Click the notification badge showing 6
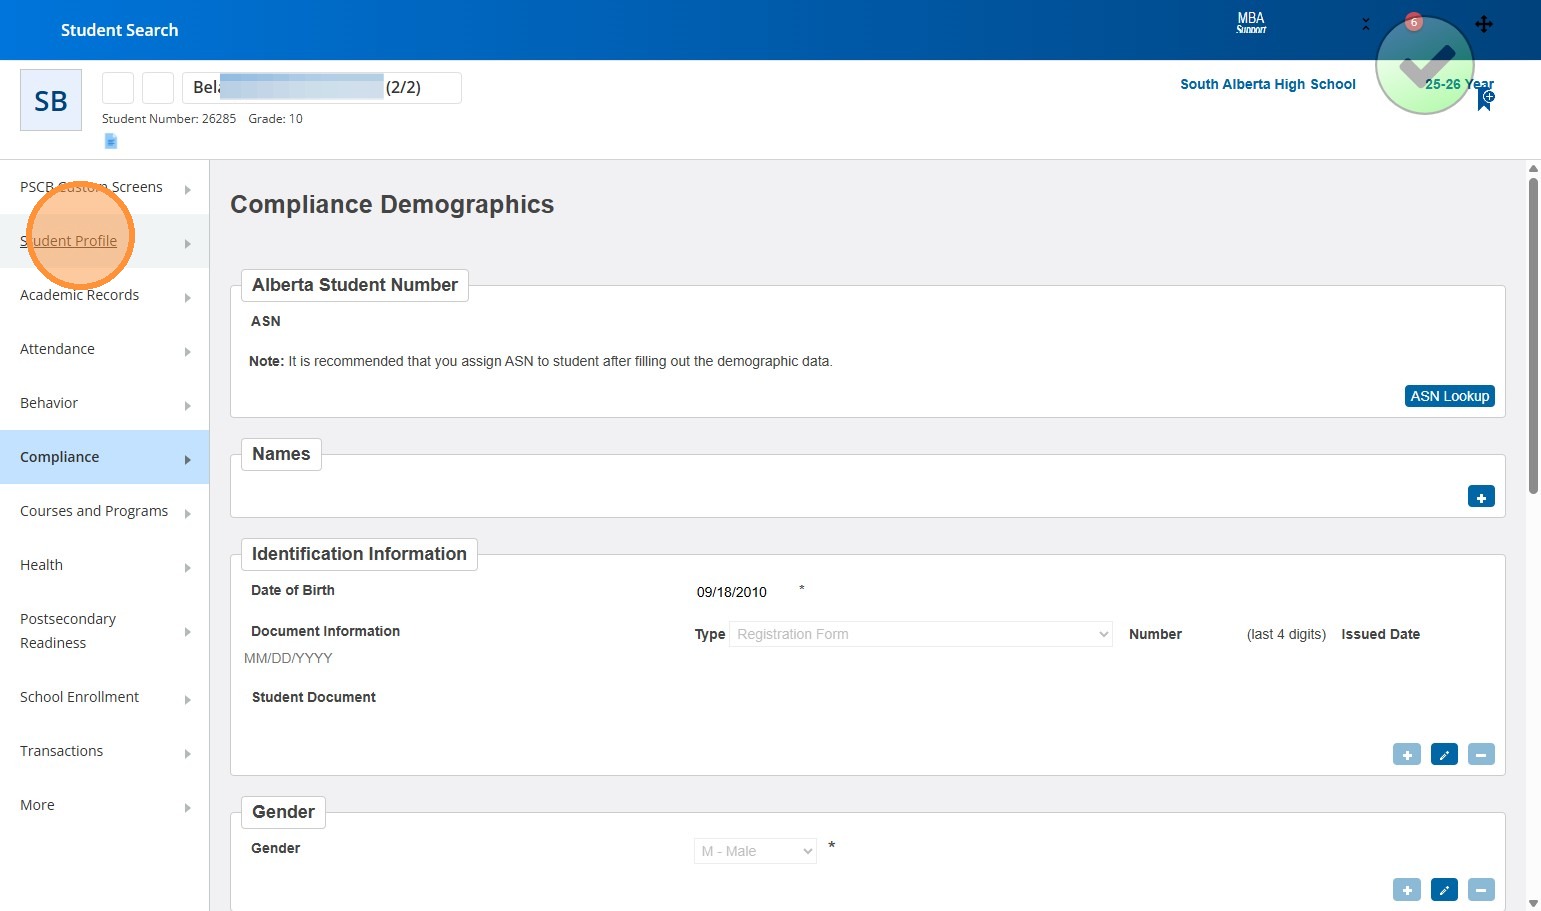The image size is (1541, 911). pos(1413,22)
